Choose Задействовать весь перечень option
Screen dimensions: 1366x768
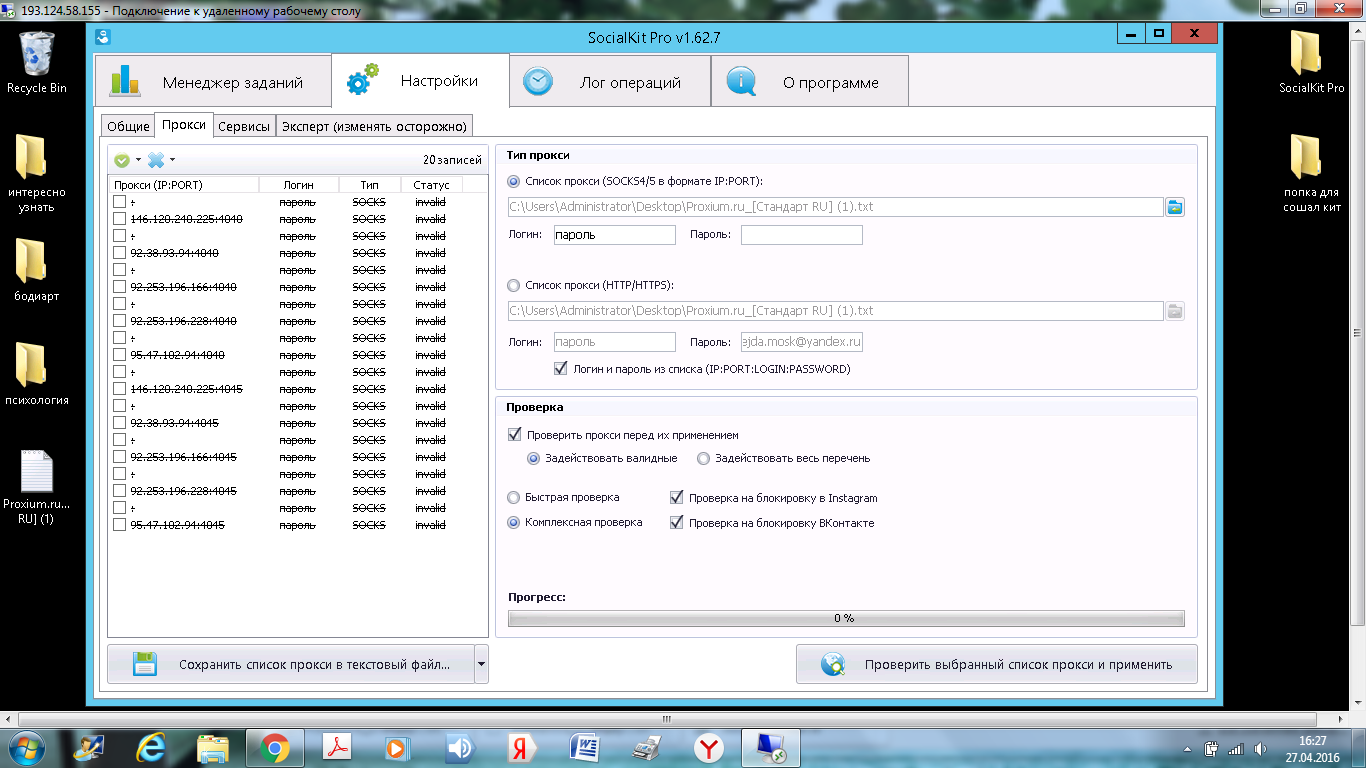[704, 458]
